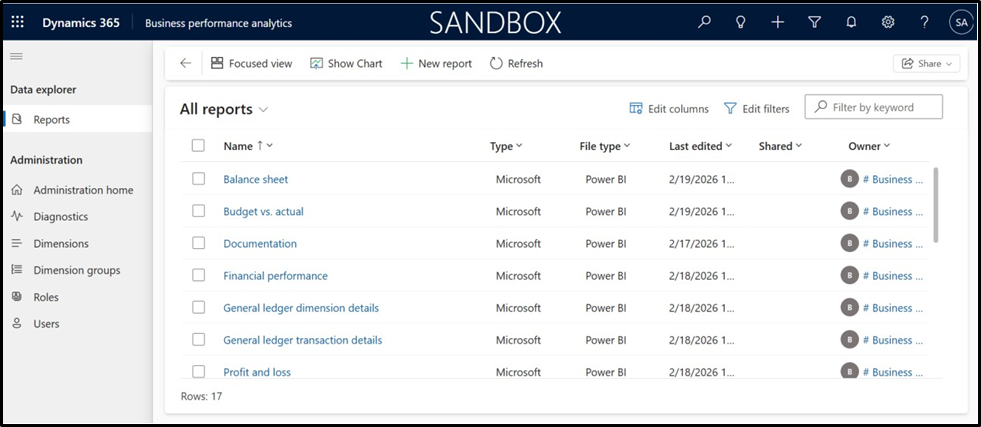
Task: Select the Budget vs. actual checkbox
Action: [x=198, y=211]
